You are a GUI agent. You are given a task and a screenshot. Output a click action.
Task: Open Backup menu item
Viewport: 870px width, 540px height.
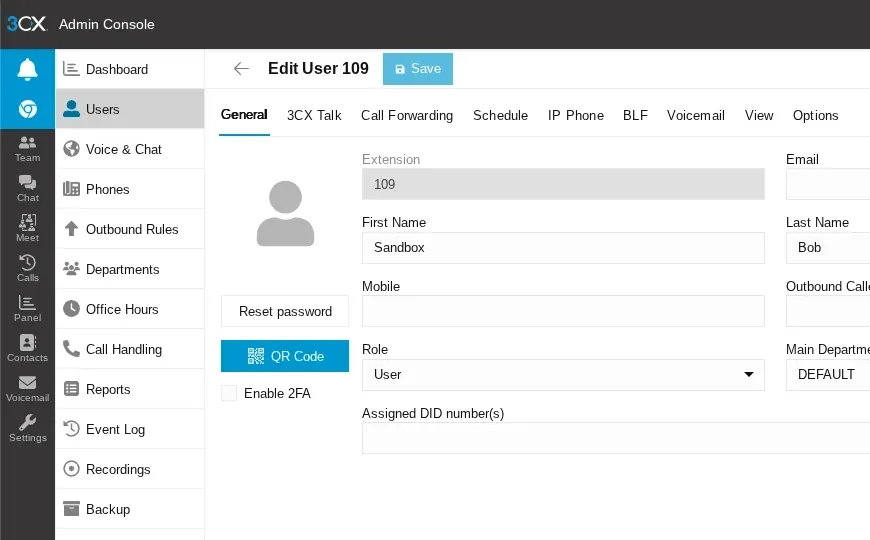[x=130, y=509]
